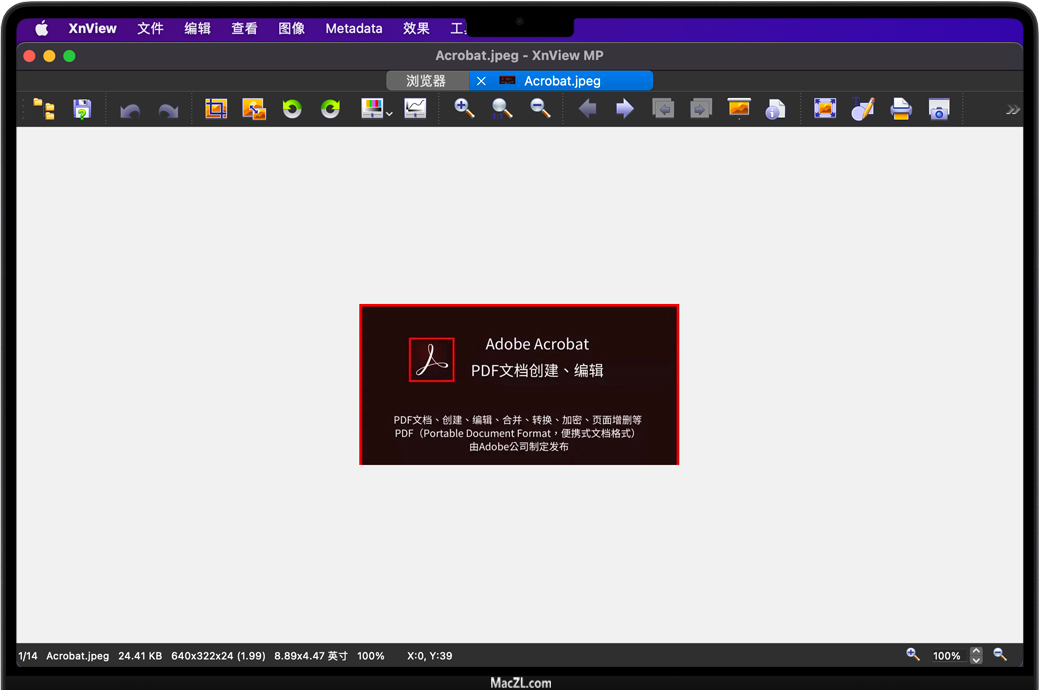Rotate image counter-clockwise with green arrow
The width and height of the screenshot is (1040, 690).
tap(292, 109)
